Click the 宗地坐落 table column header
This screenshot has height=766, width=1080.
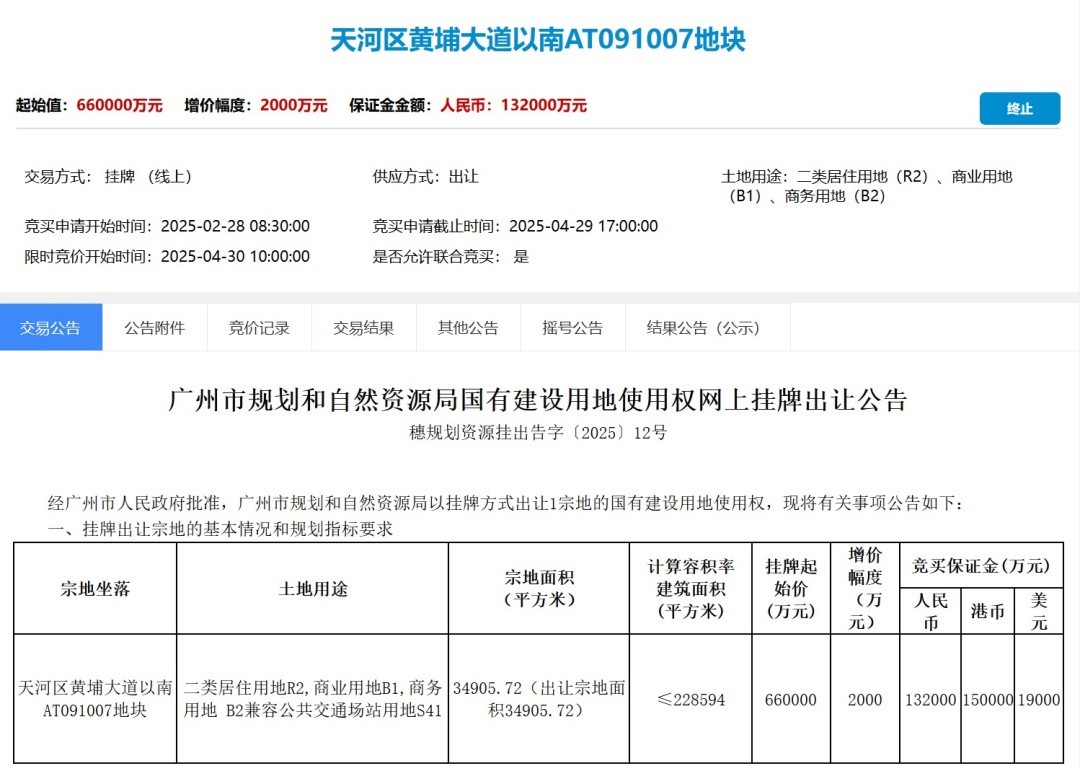95,589
